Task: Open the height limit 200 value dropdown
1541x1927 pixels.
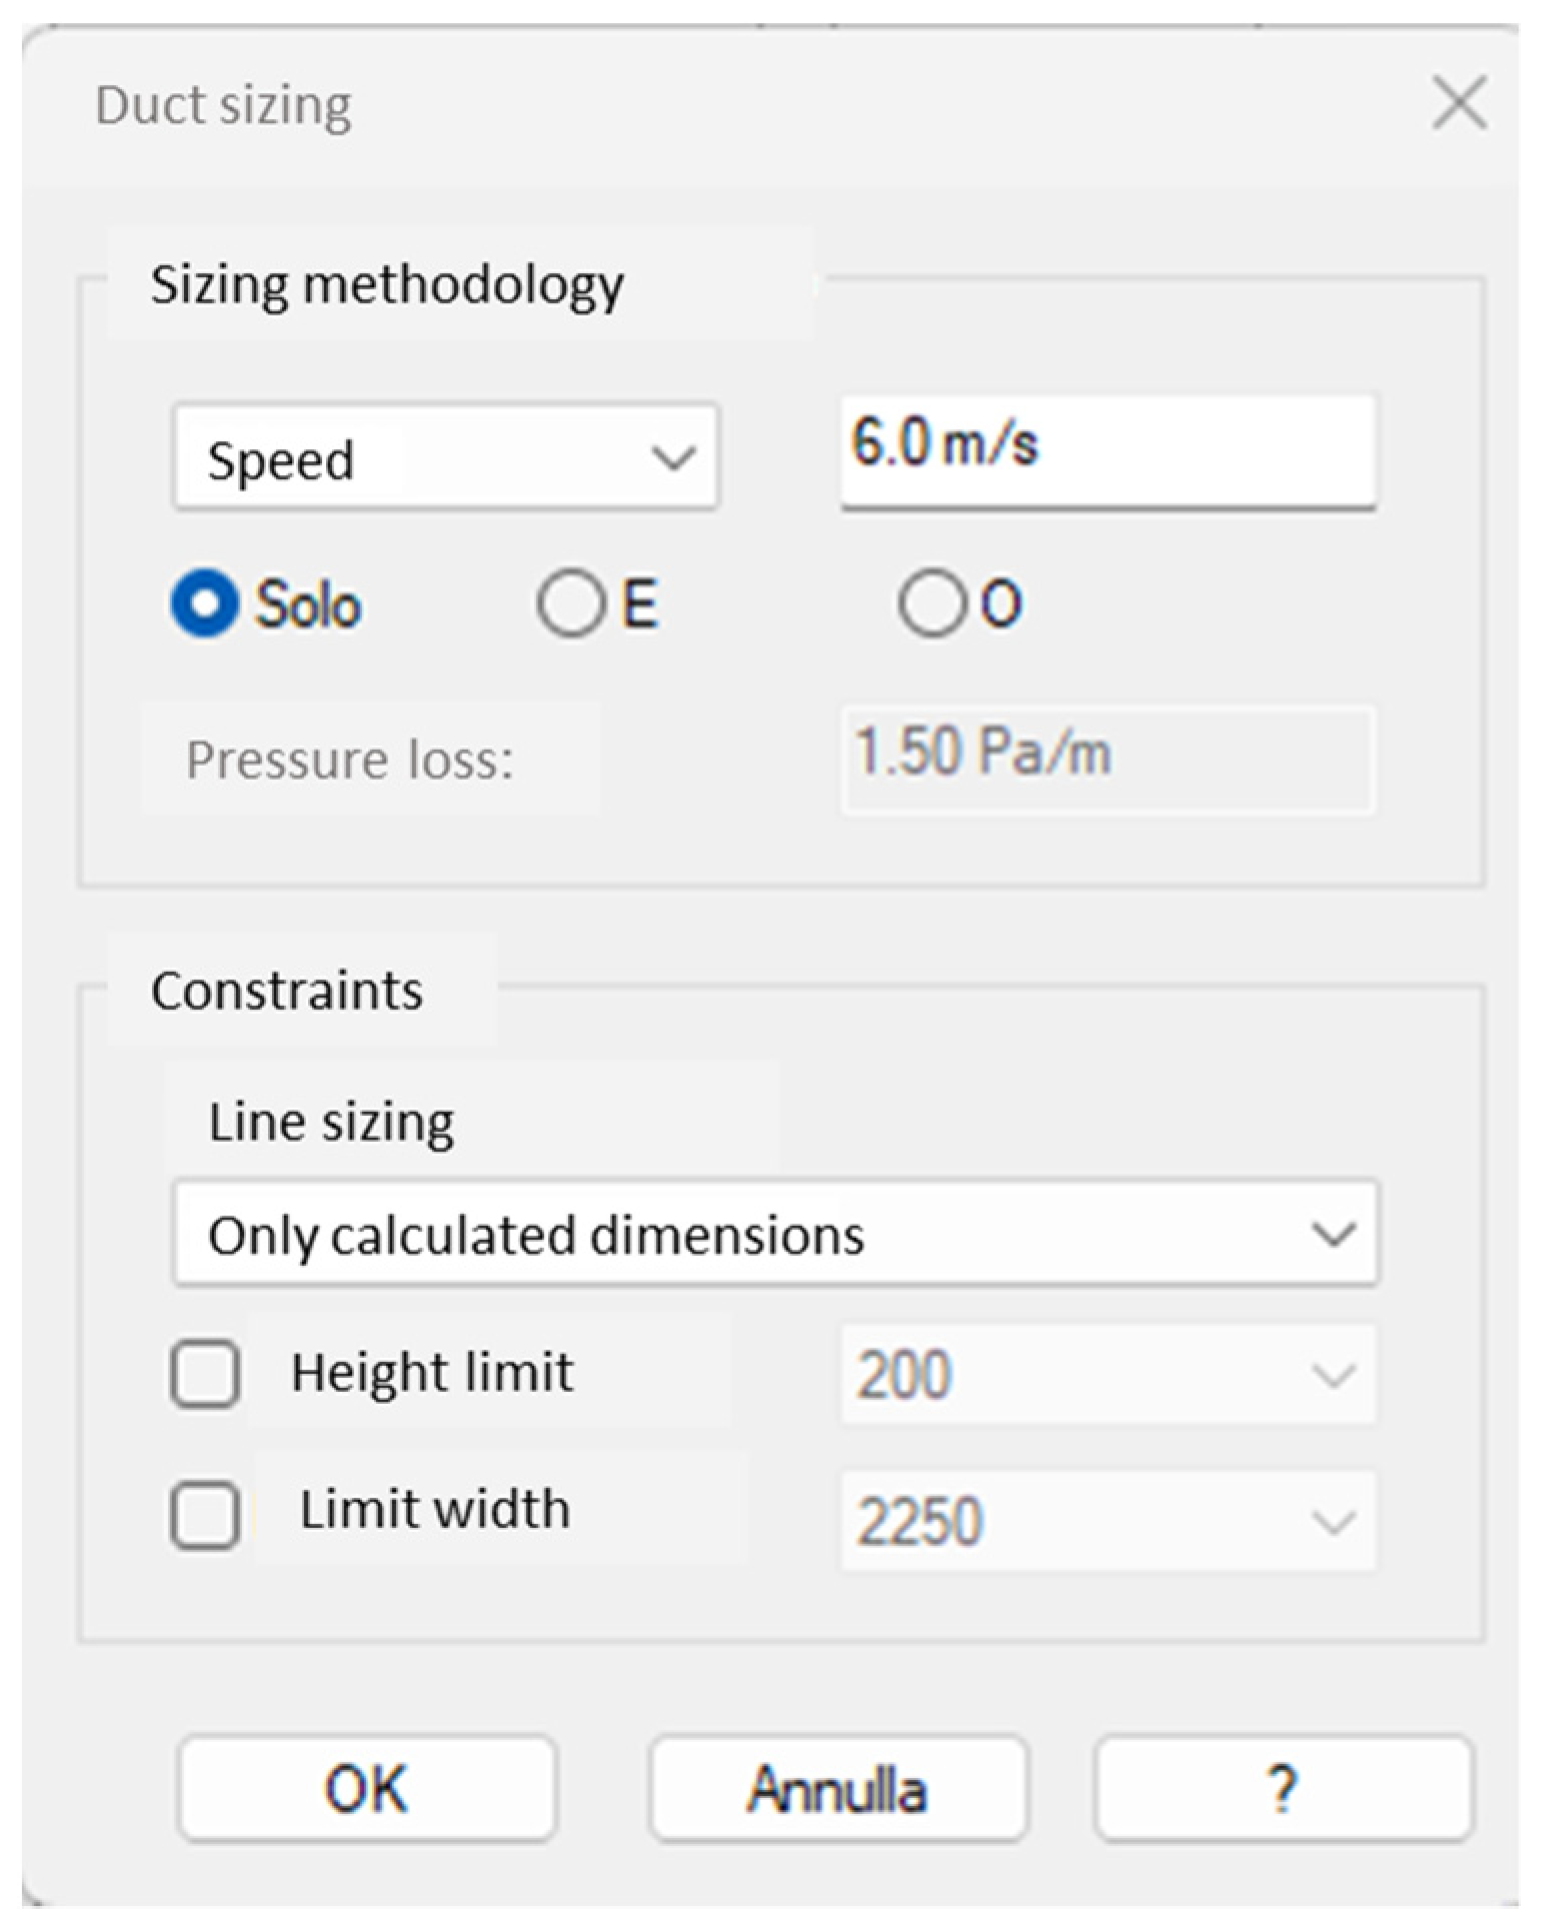Action: [1107, 1375]
